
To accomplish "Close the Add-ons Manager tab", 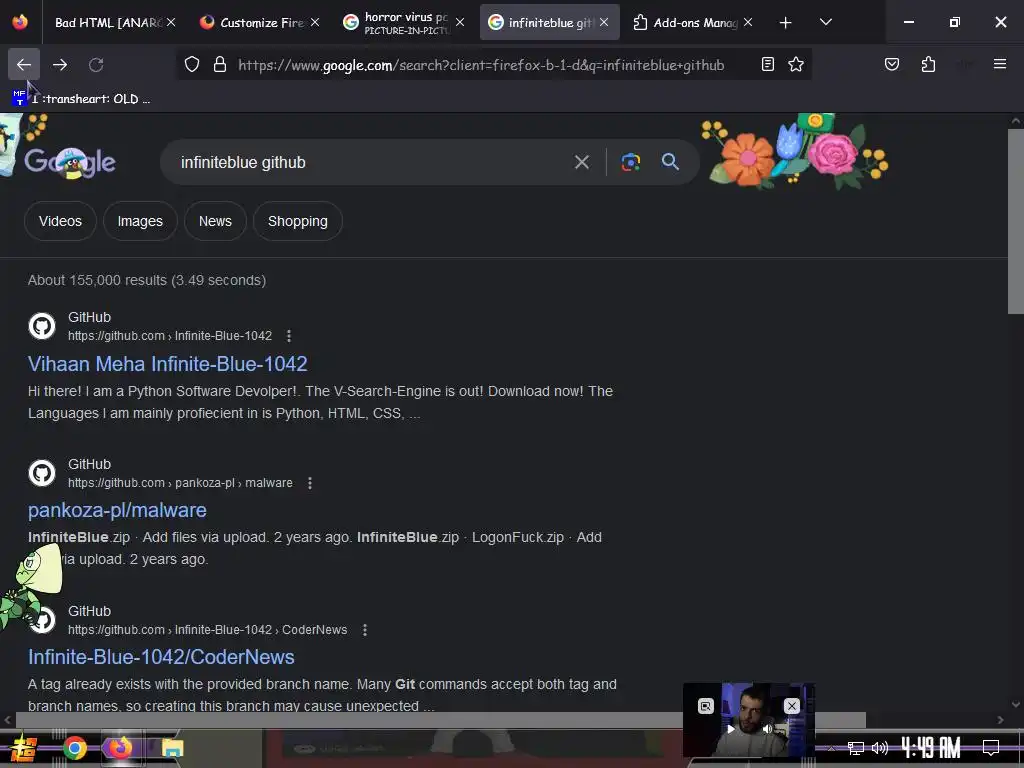I will [x=748, y=22].
